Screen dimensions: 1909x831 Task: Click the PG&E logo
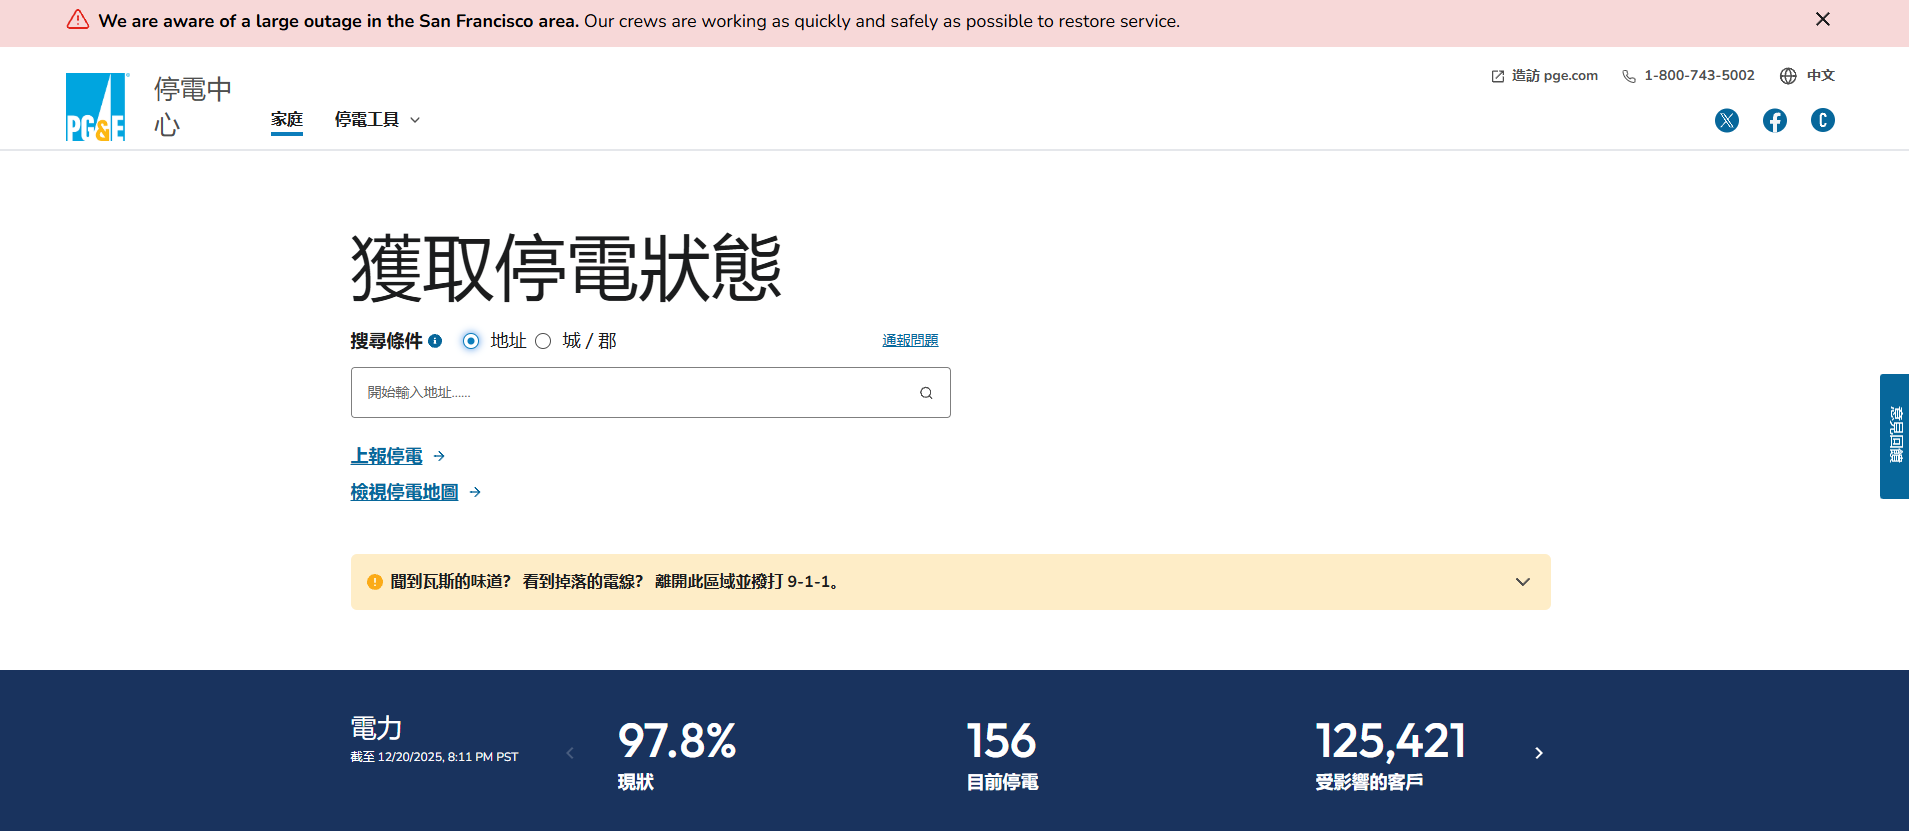click(x=96, y=107)
